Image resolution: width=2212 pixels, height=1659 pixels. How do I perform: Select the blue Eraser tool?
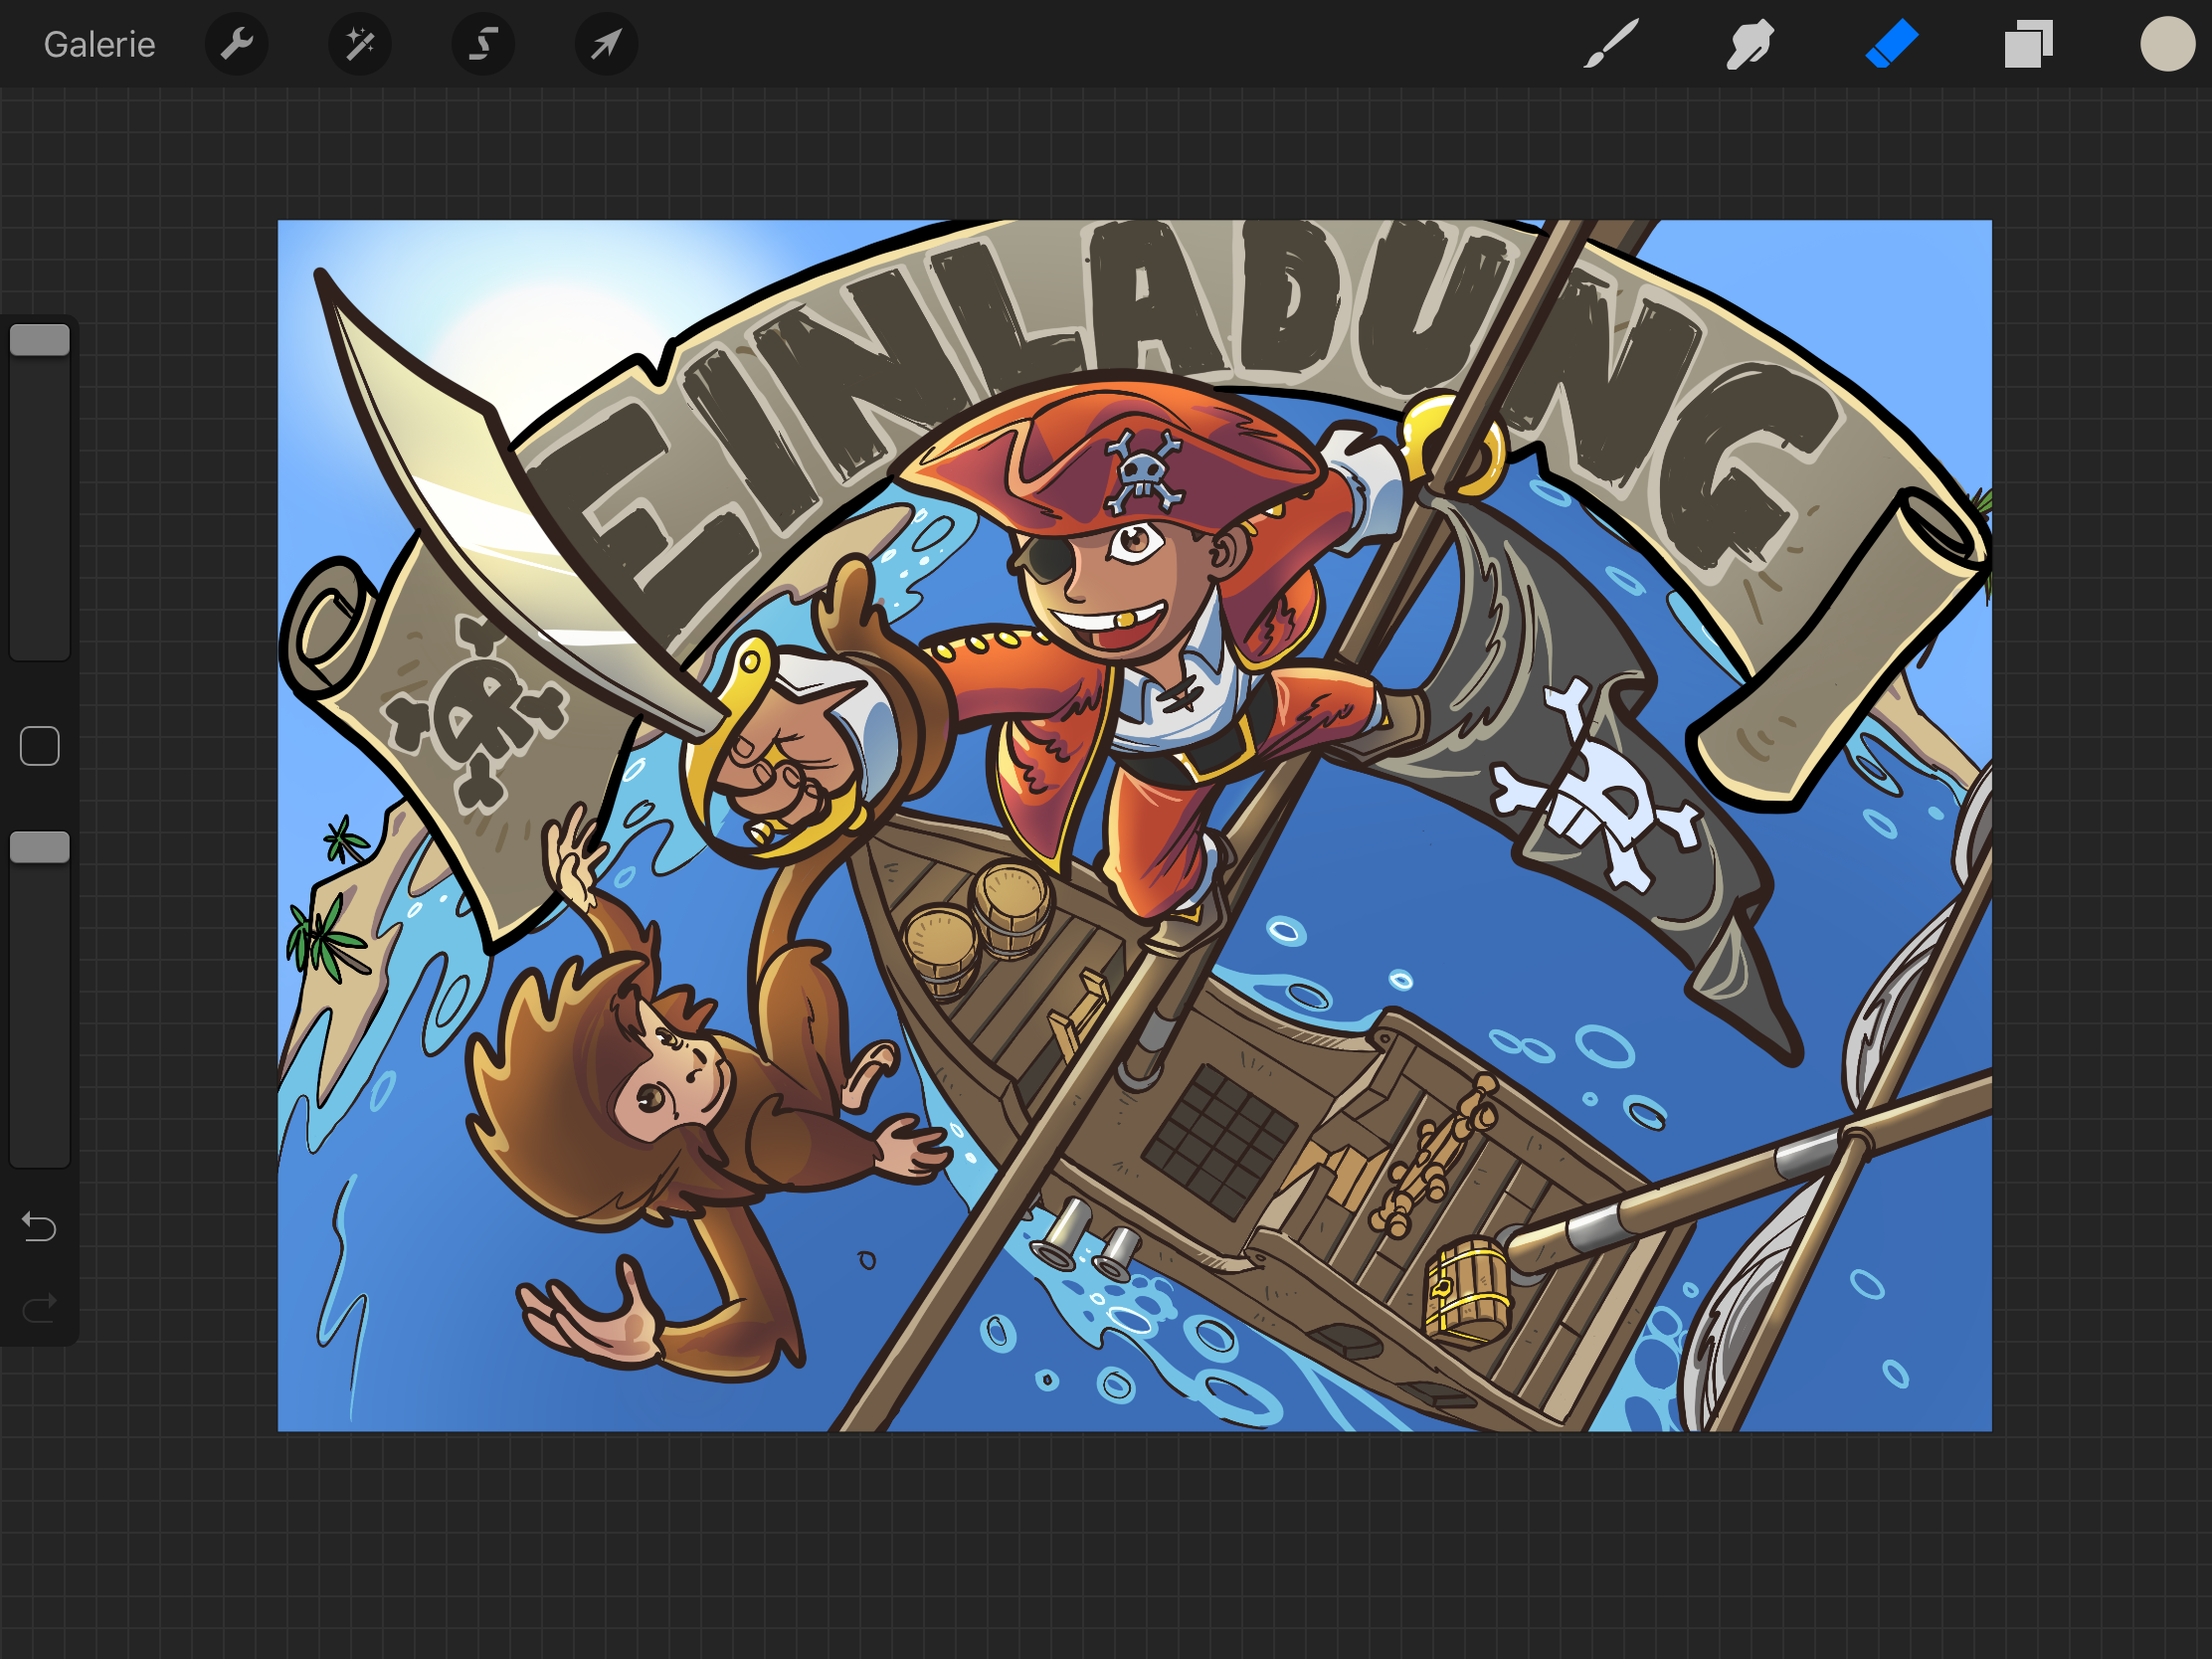[x=1891, y=44]
